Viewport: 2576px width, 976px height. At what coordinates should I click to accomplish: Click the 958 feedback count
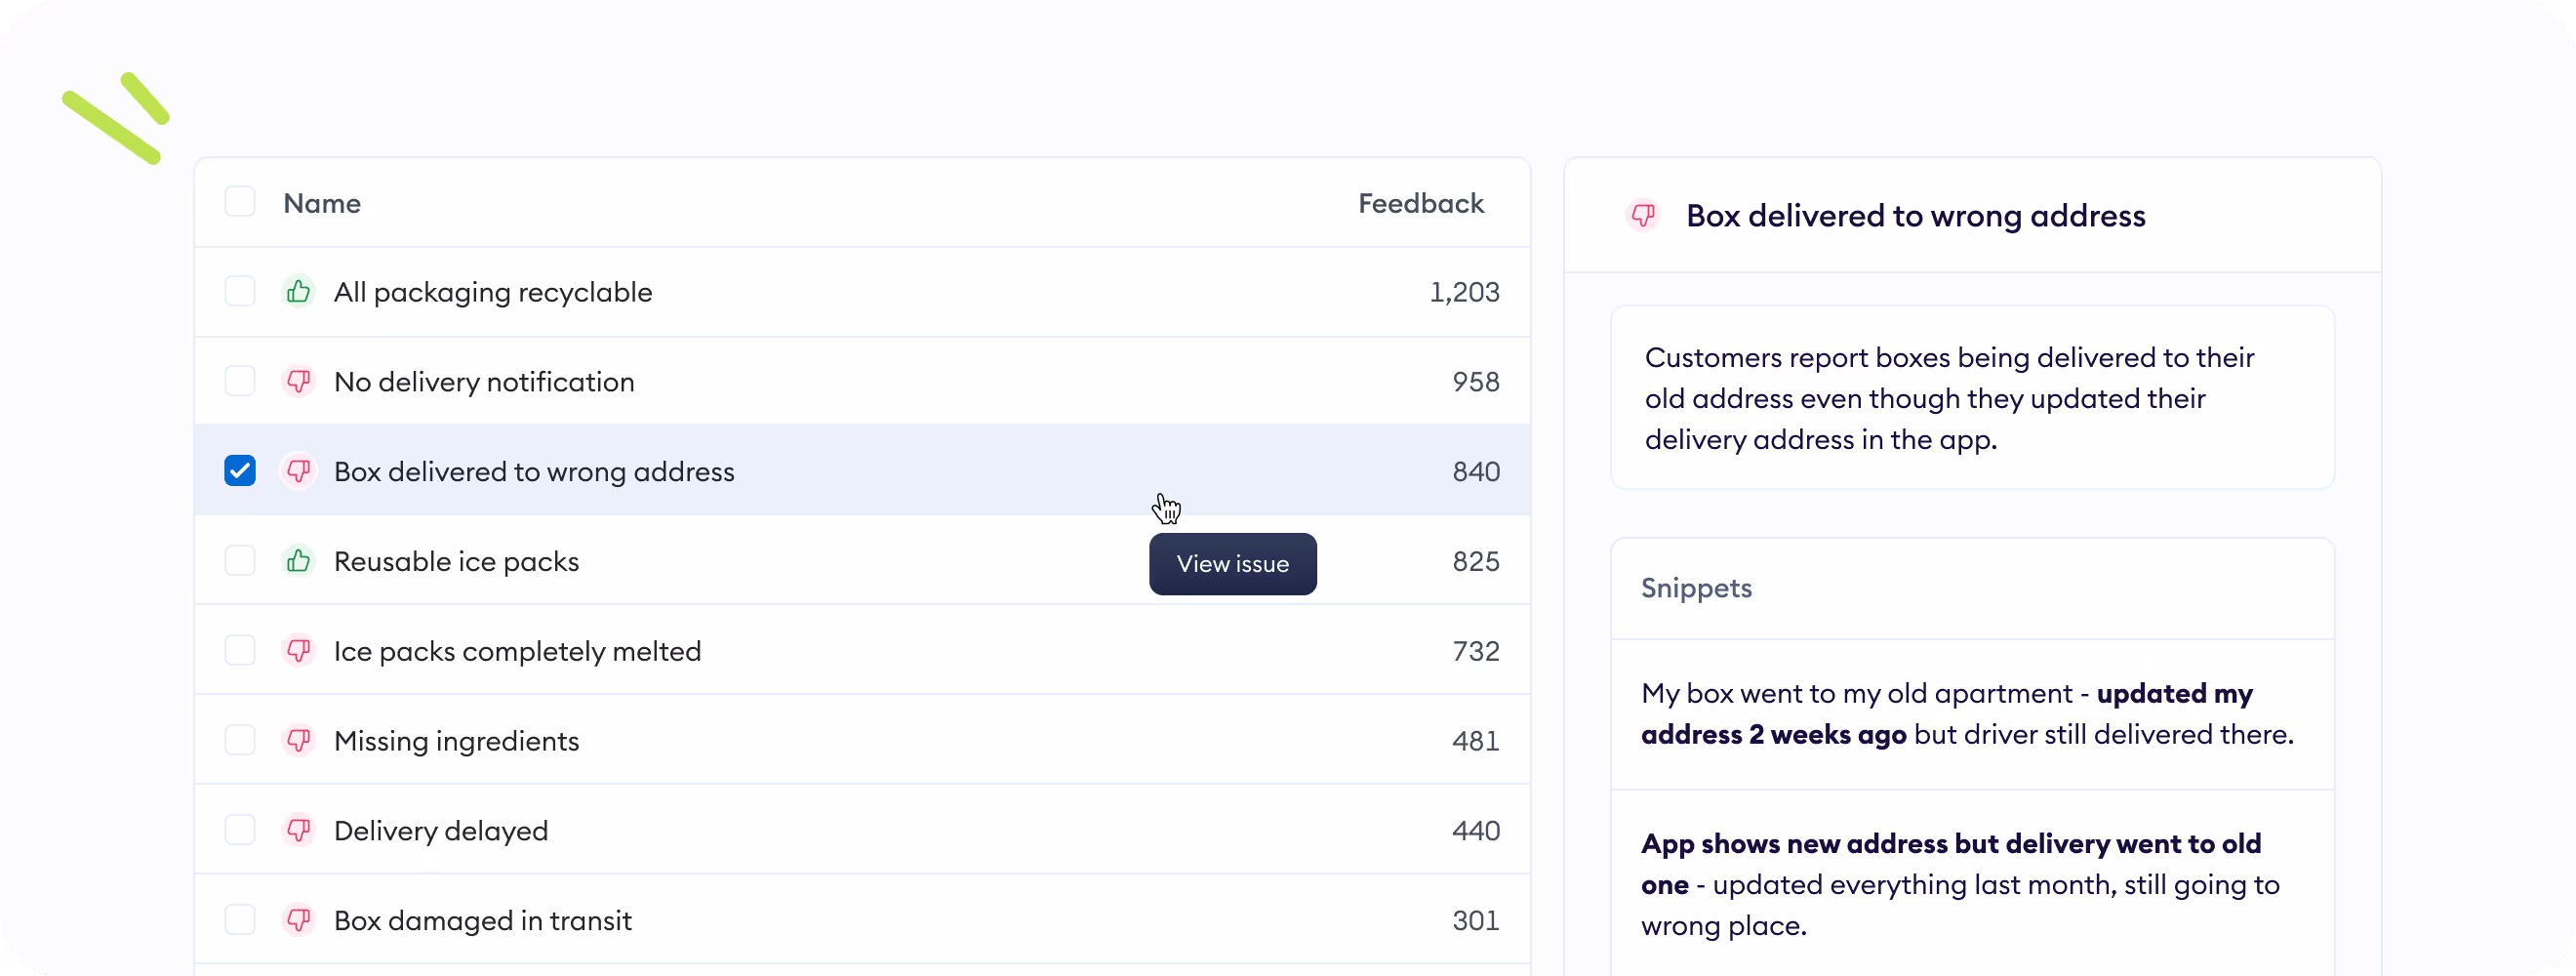tap(1476, 381)
